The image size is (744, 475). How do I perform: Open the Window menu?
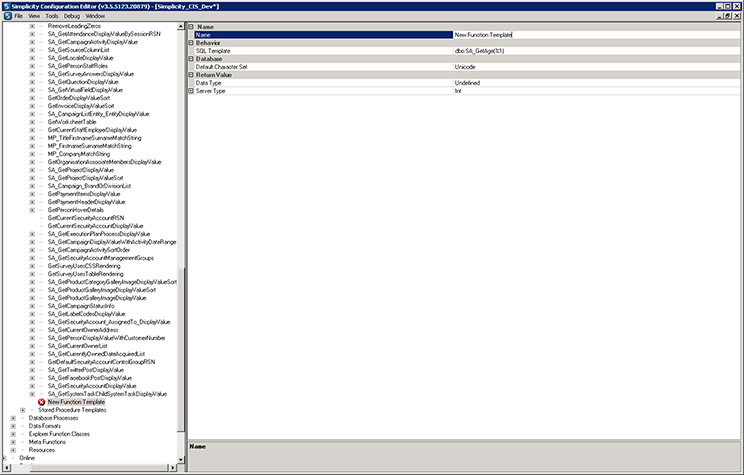pos(95,16)
